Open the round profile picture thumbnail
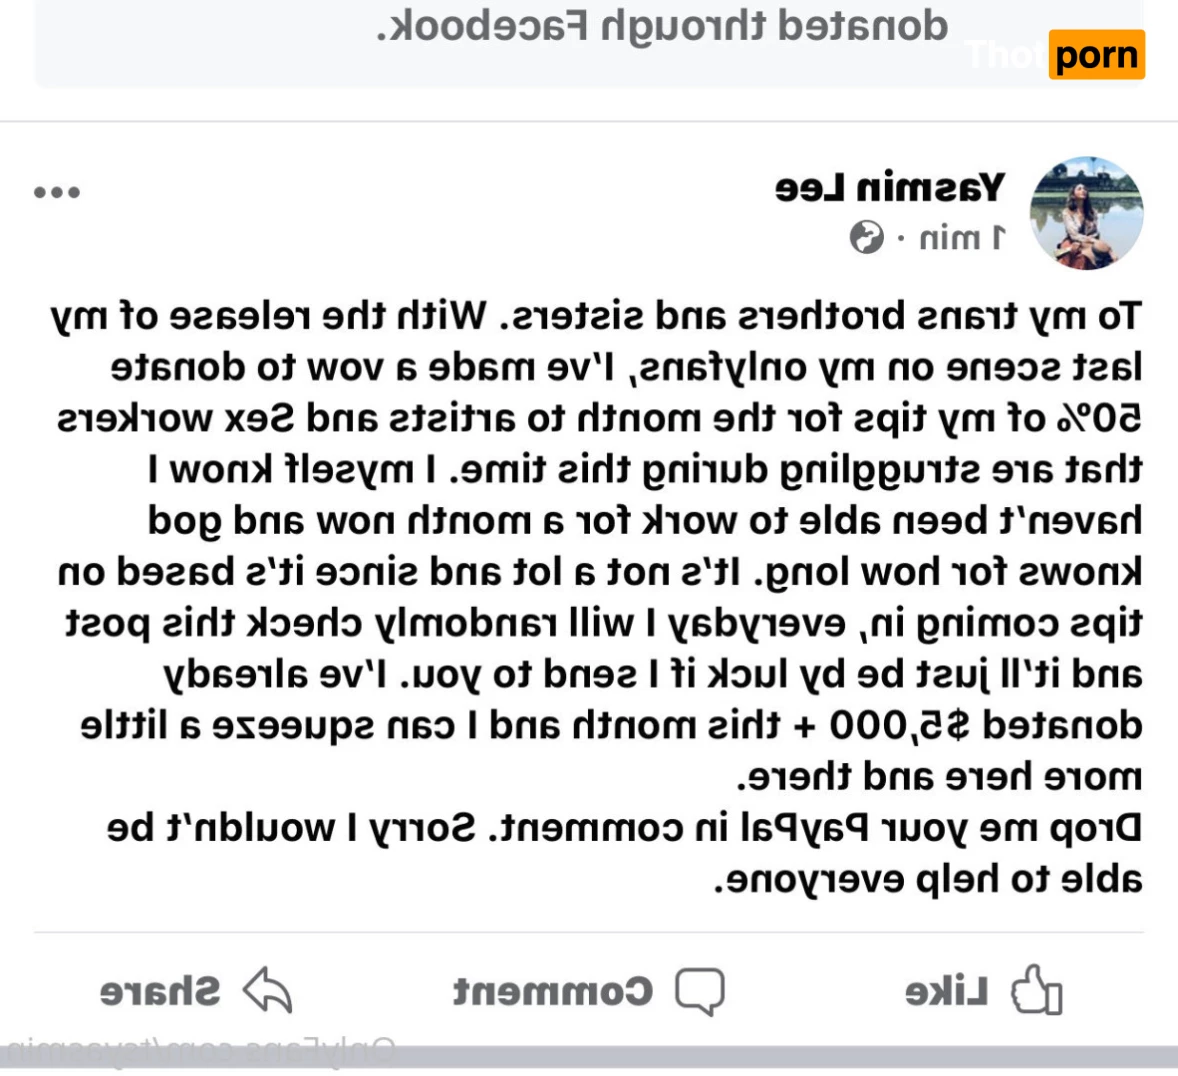The width and height of the screenshot is (1178, 1076). 1086,213
